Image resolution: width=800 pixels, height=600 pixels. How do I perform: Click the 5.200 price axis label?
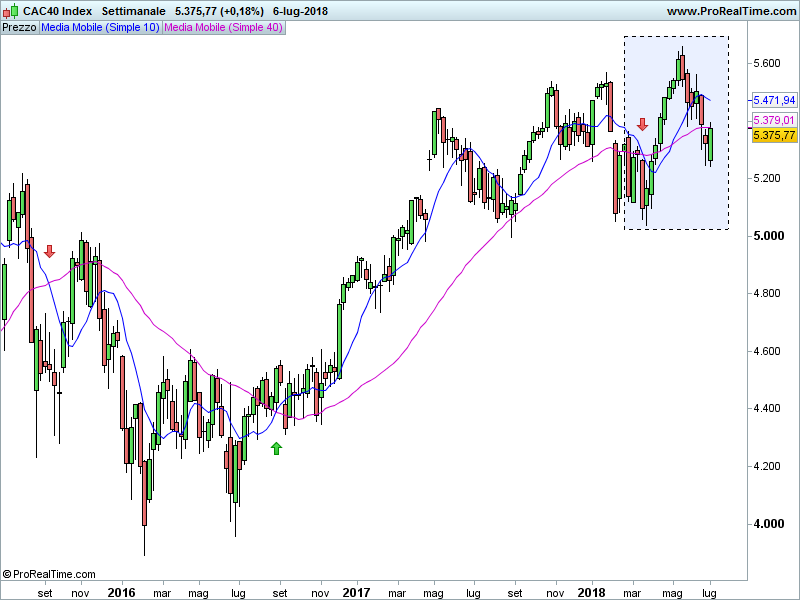click(767, 178)
